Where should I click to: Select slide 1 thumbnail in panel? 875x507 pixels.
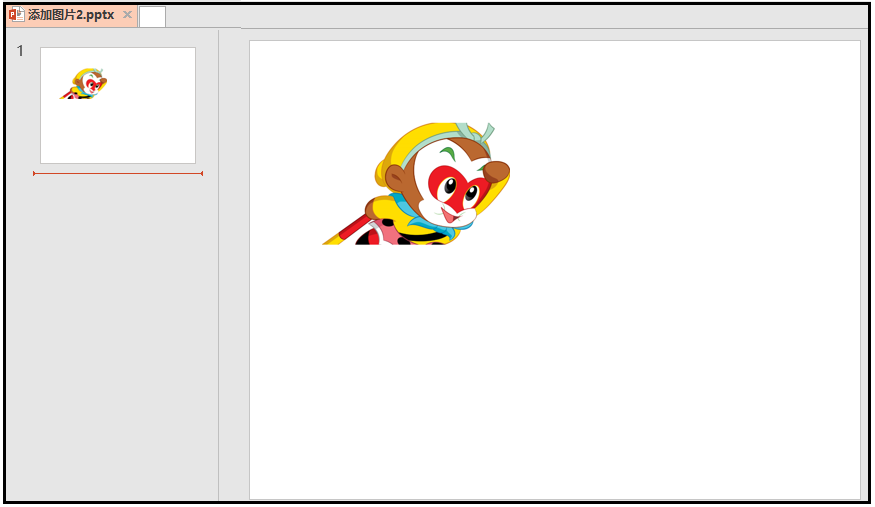tap(118, 105)
